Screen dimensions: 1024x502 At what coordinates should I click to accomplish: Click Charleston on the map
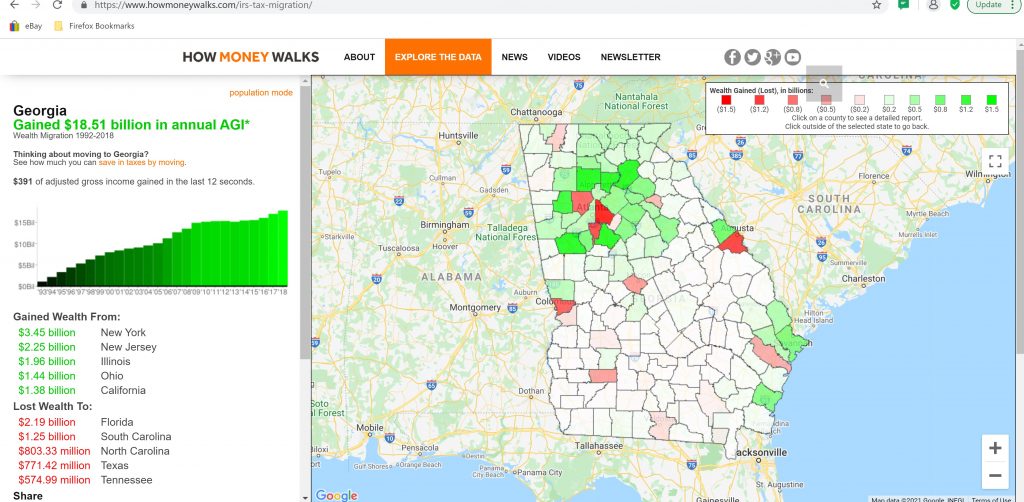(x=863, y=278)
